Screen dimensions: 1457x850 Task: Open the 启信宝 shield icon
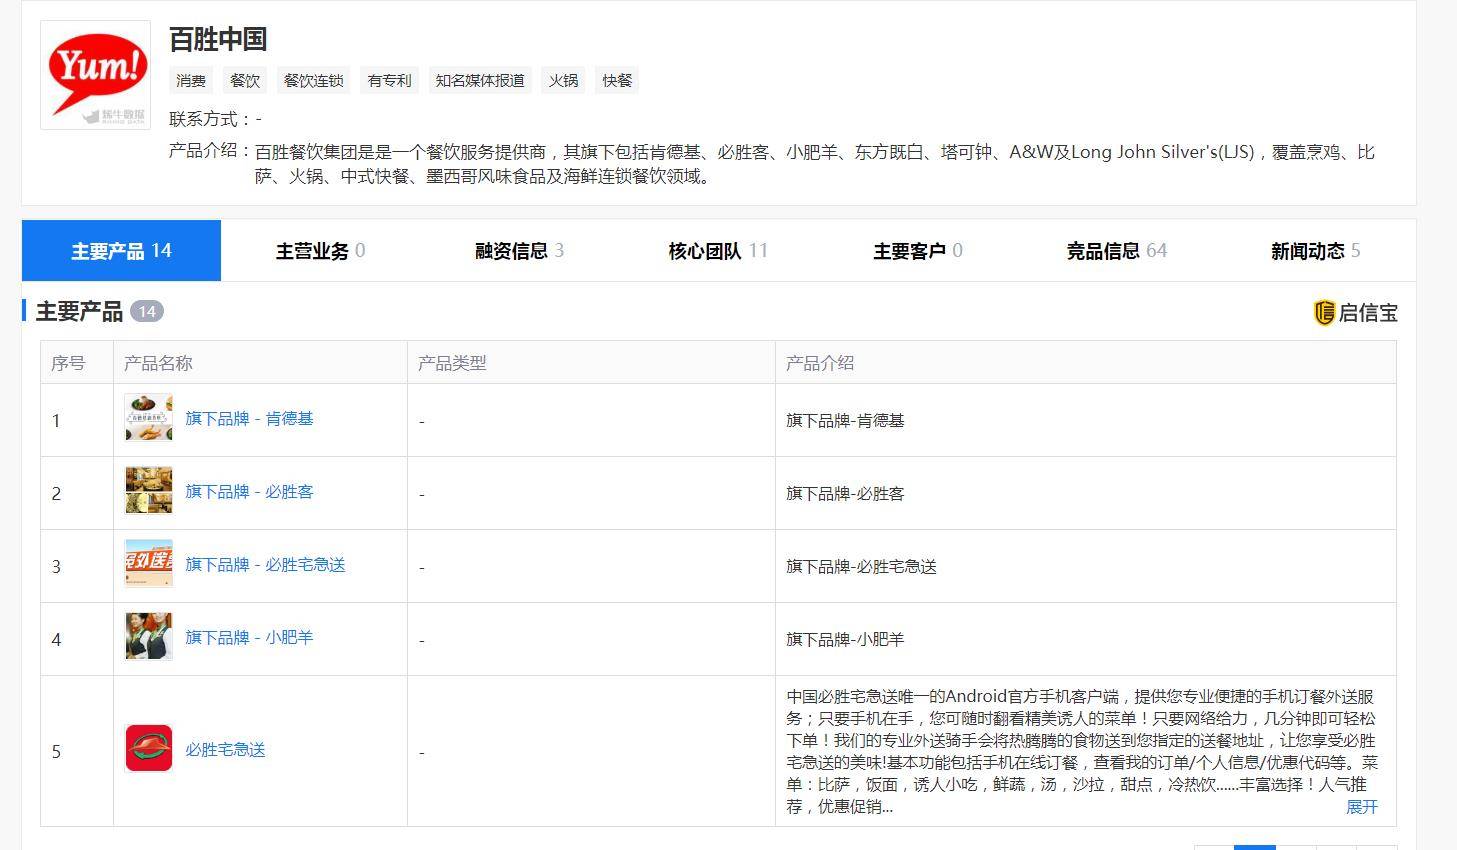(1324, 312)
